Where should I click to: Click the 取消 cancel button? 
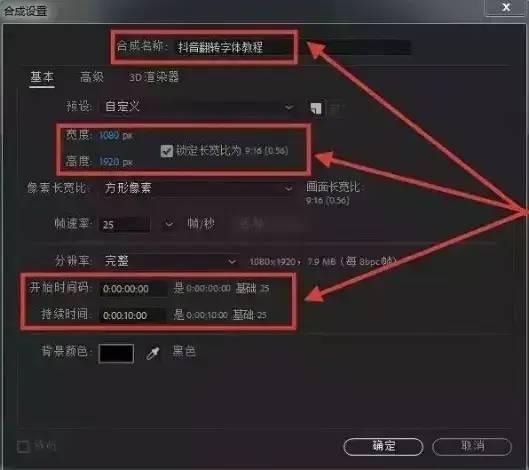point(472,446)
